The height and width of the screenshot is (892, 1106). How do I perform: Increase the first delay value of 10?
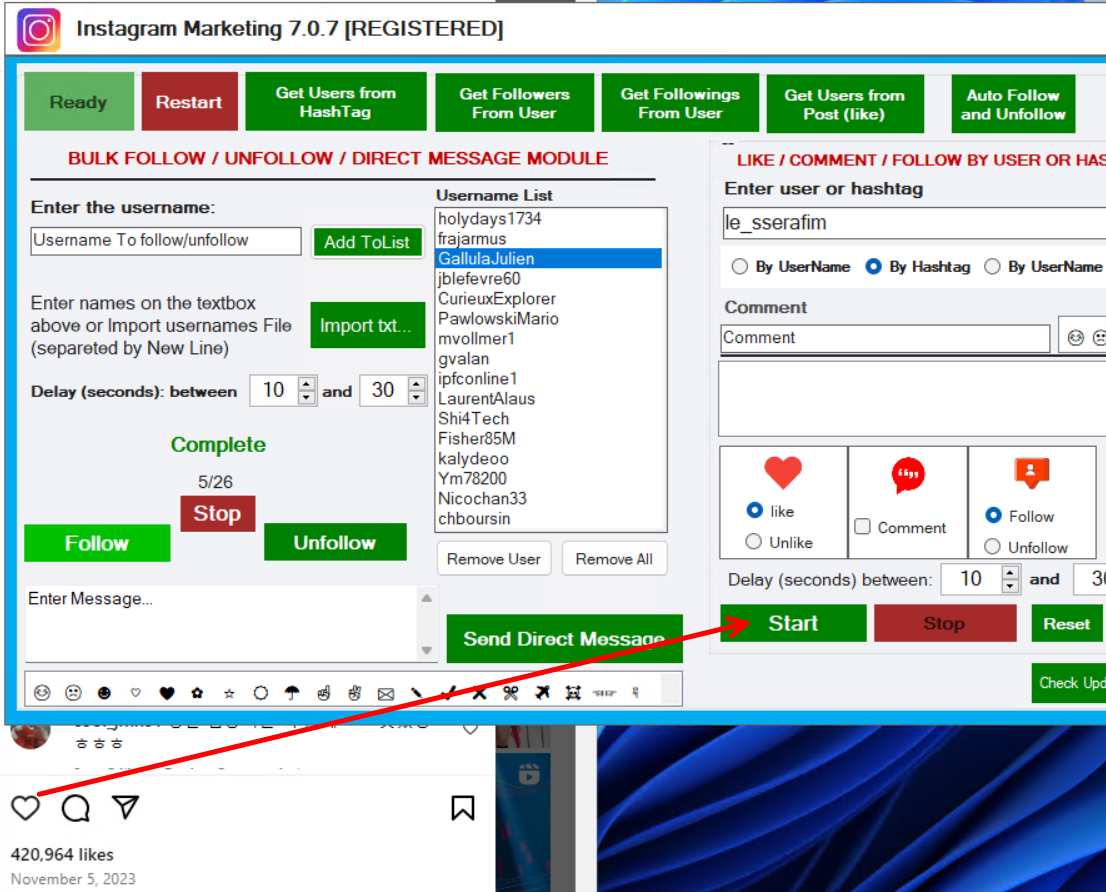tap(307, 384)
